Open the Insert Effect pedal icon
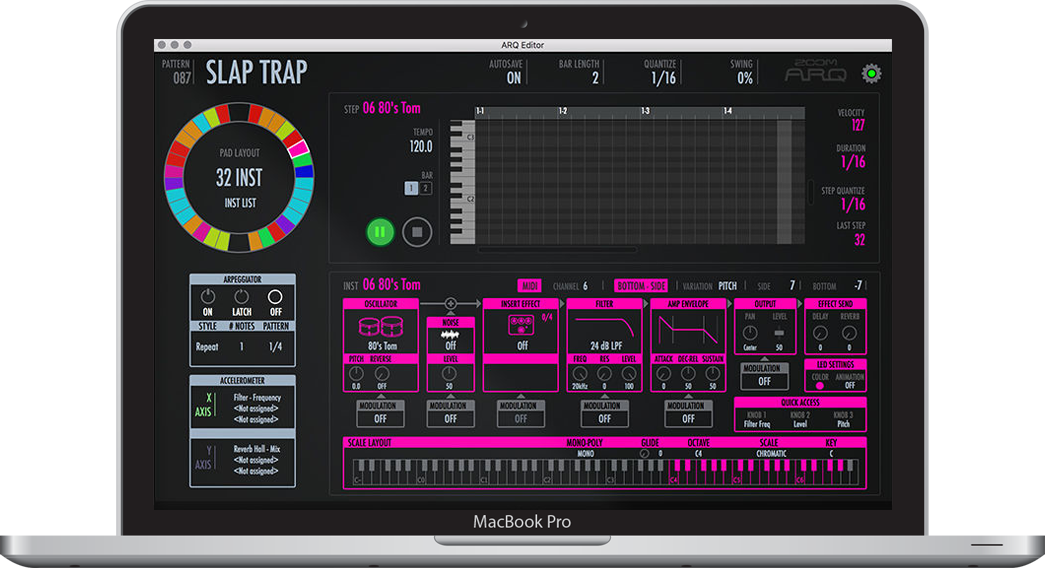 point(521,325)
